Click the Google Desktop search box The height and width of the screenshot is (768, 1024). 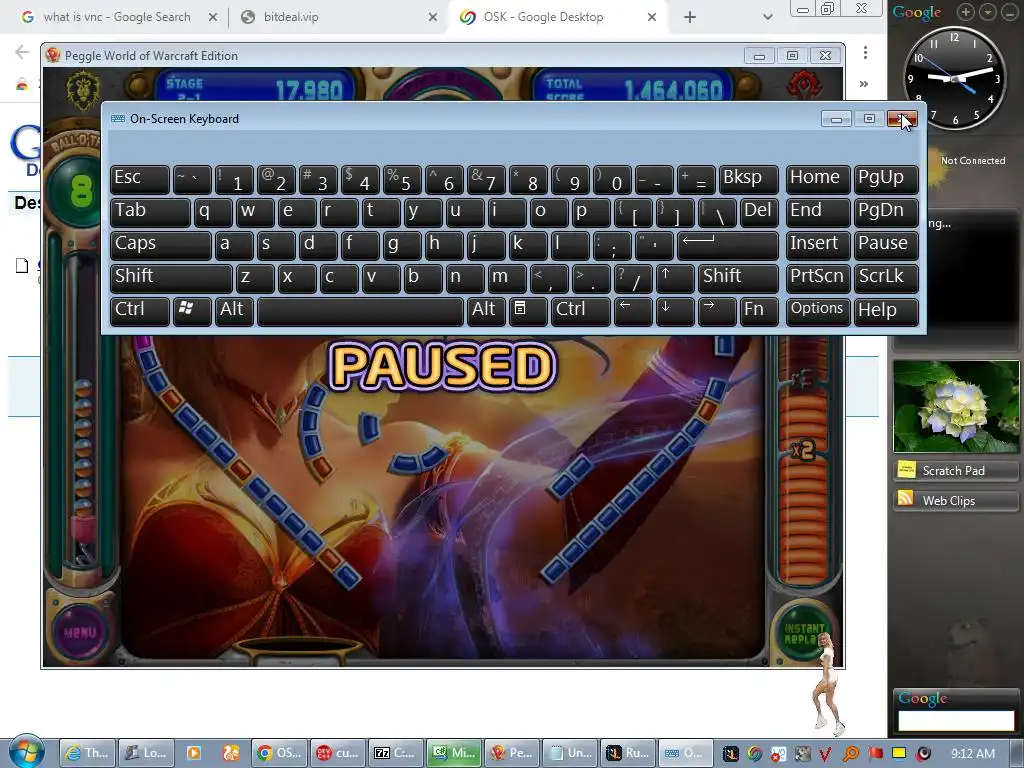point(956,720)
